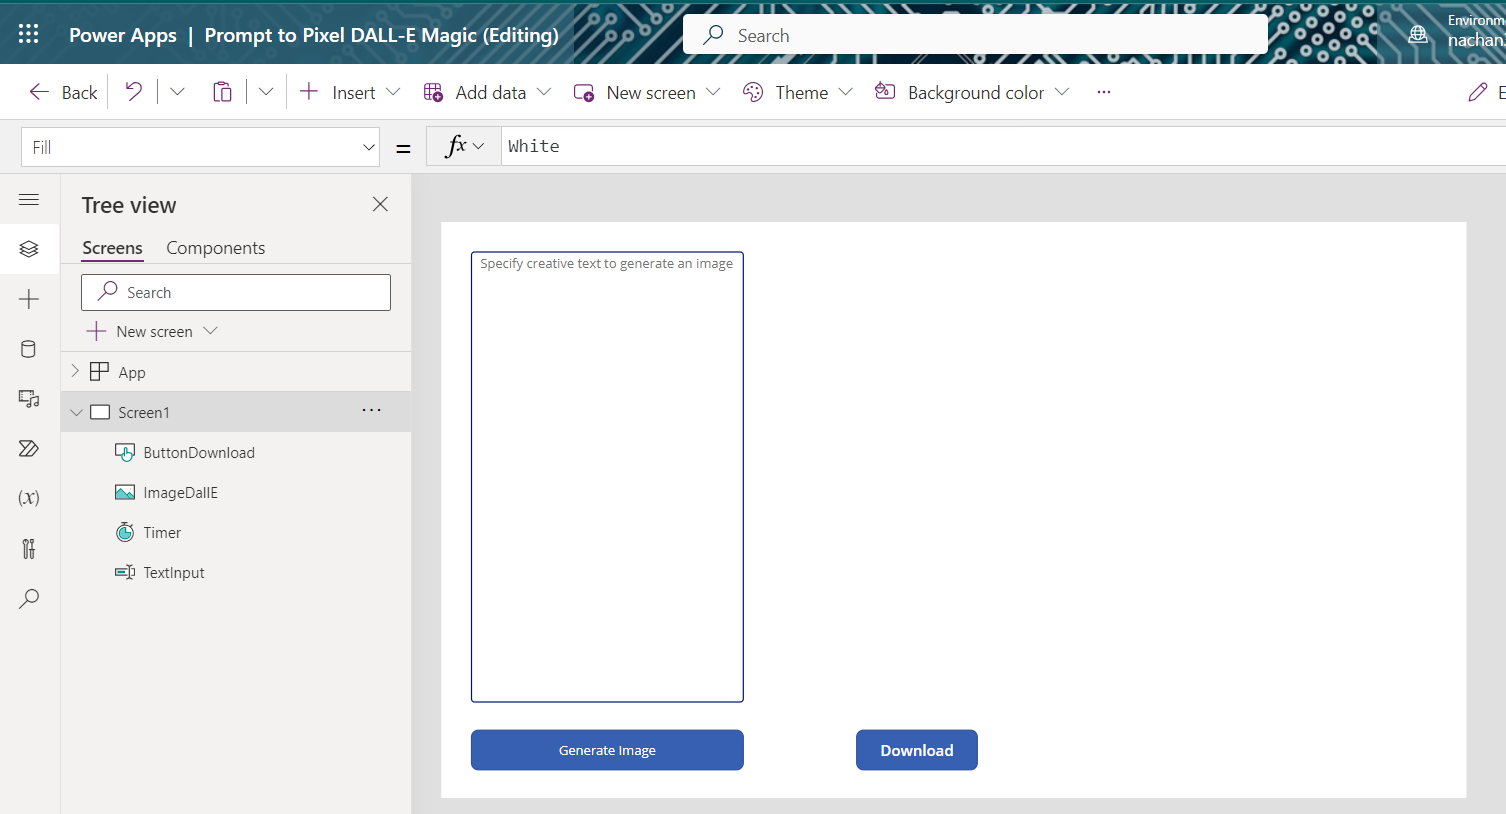1506x814 pixels.
Task: Click the sidebar Search magnifier icon
Action: 29,598
